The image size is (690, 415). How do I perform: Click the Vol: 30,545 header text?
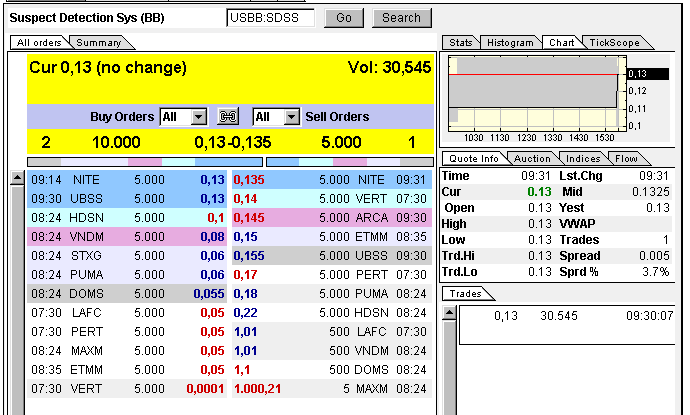pos(389,67)
